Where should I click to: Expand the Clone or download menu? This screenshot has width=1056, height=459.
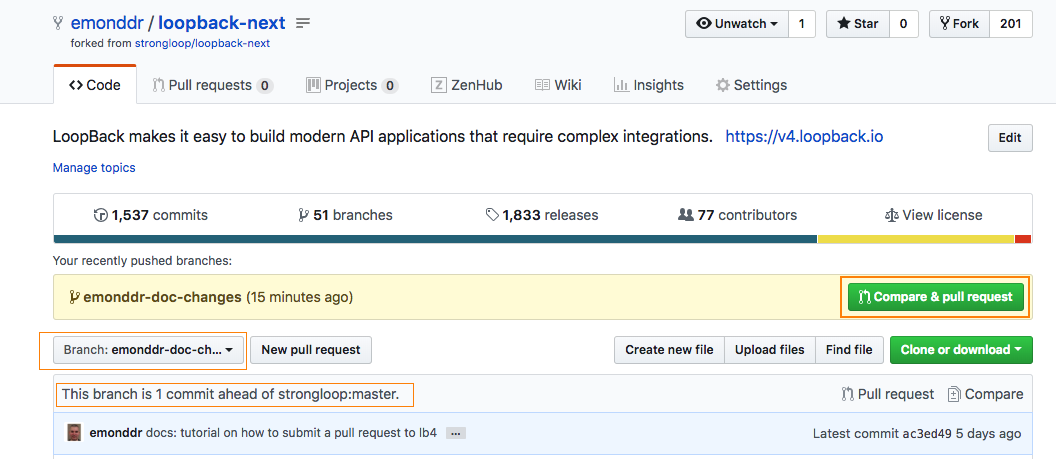[961, 350]
